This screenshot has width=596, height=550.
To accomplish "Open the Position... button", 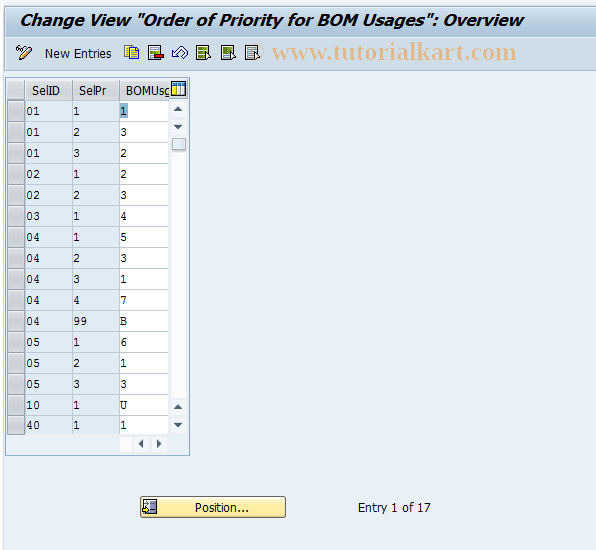I will (x=213, y=507).
